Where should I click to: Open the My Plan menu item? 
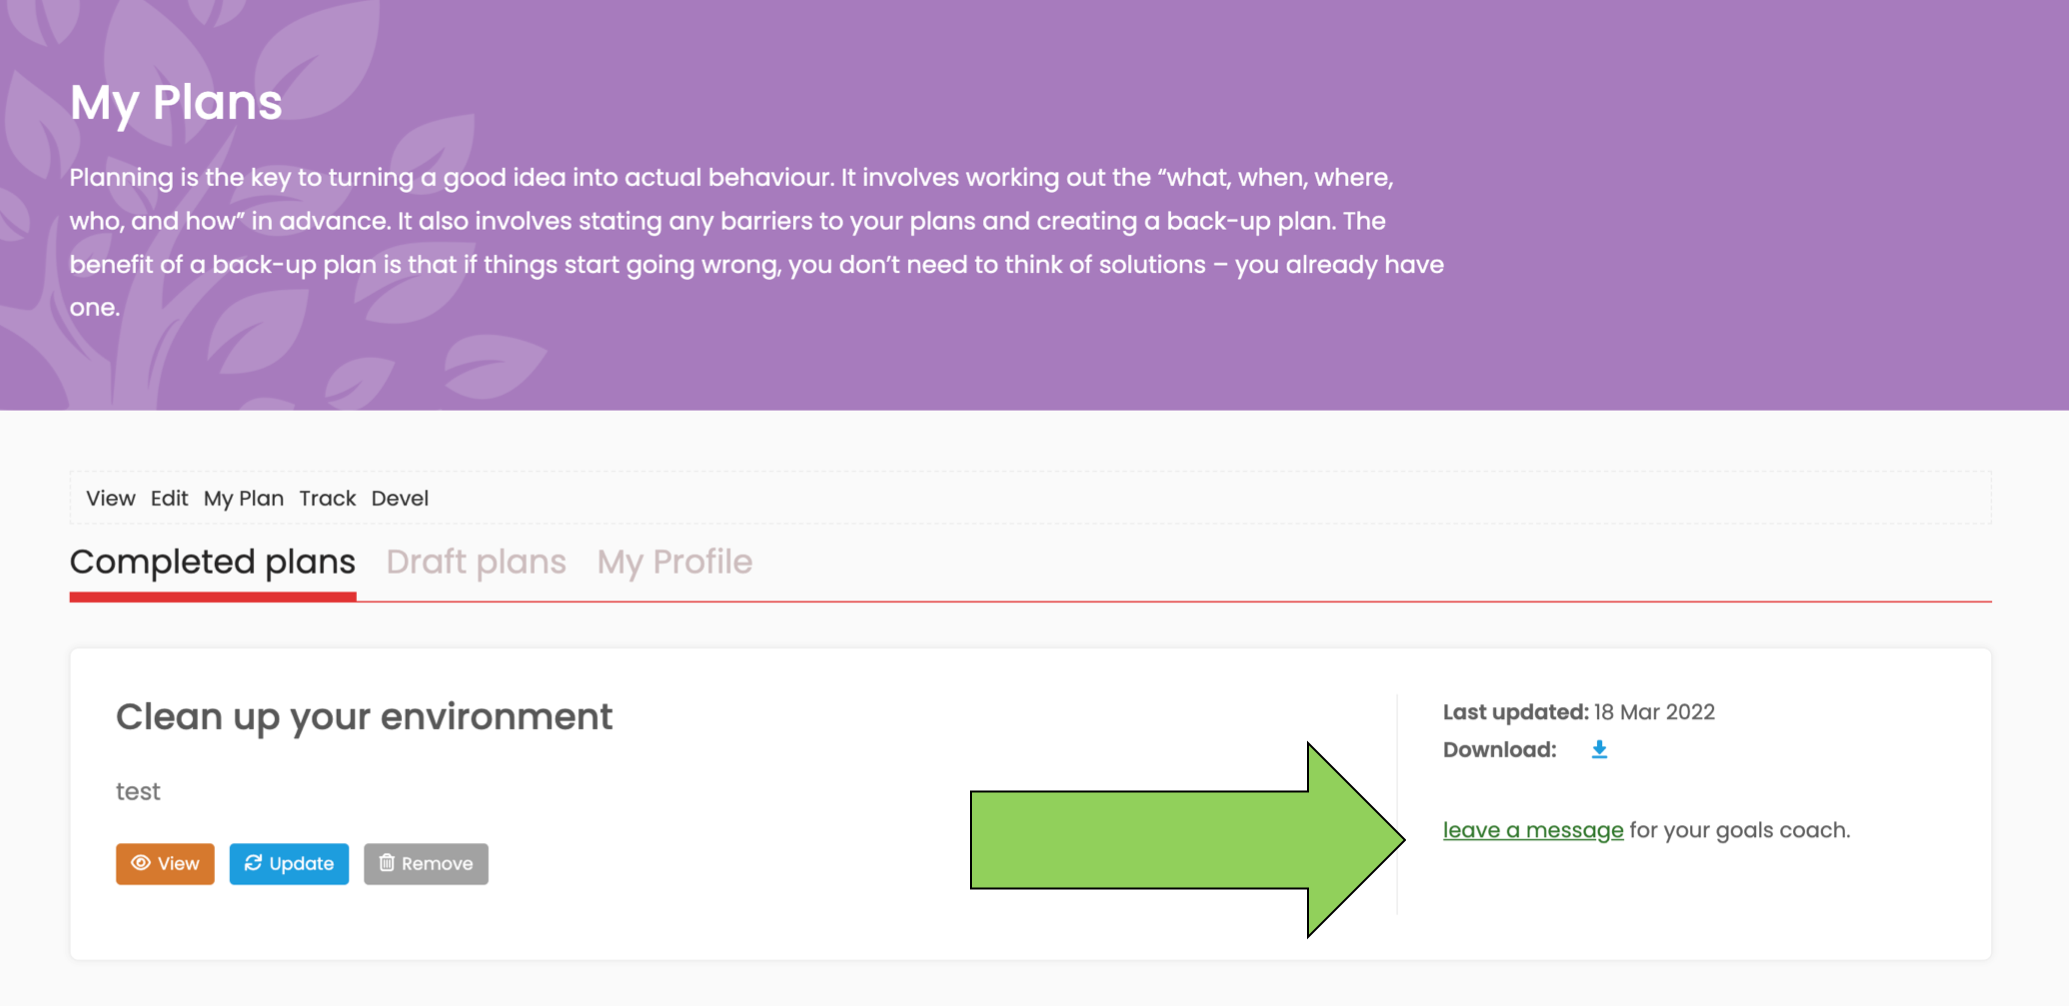click(243, 498)
